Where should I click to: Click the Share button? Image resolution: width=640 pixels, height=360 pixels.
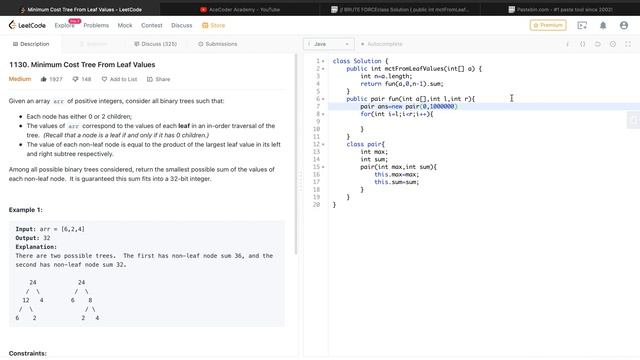[158, 79]
